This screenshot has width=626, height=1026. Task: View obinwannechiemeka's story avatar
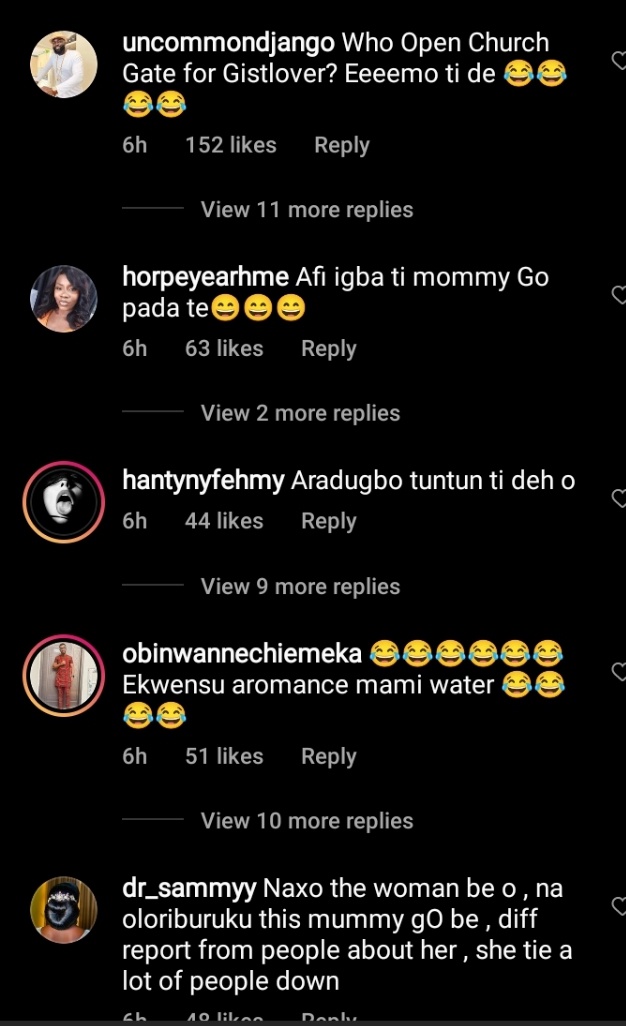[65, 675]
